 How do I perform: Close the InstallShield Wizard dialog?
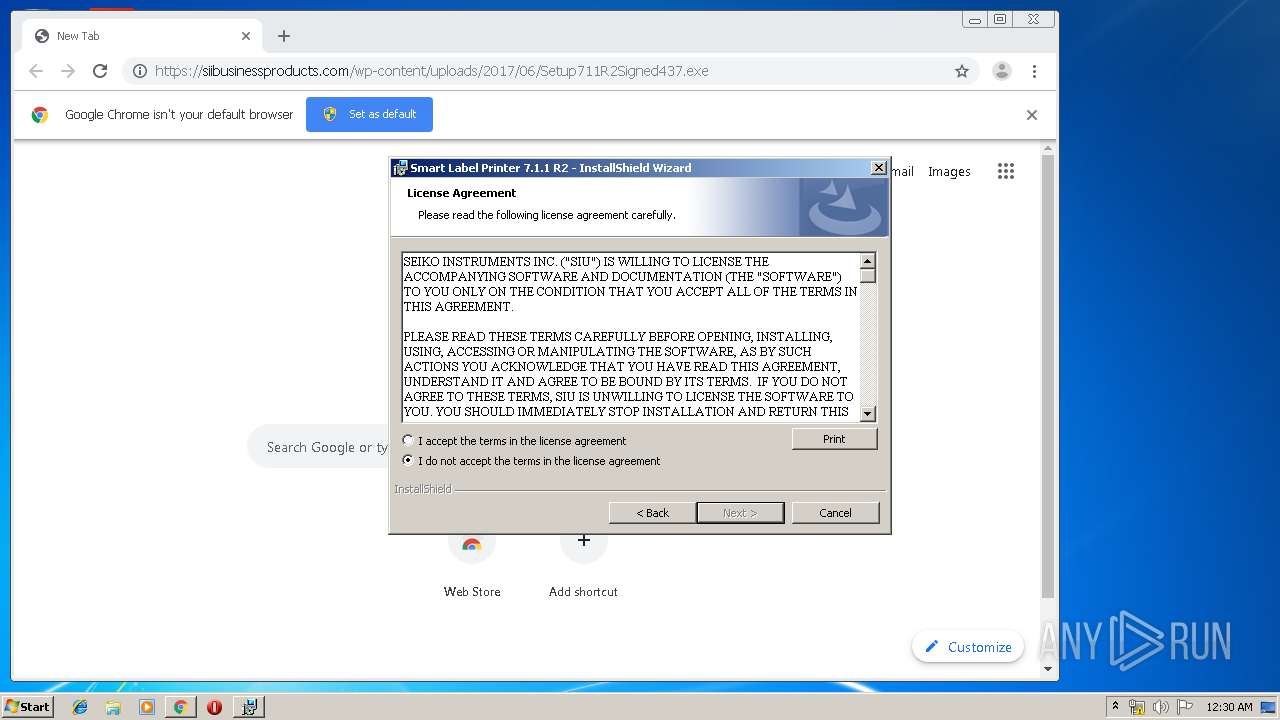pos(878,168)
